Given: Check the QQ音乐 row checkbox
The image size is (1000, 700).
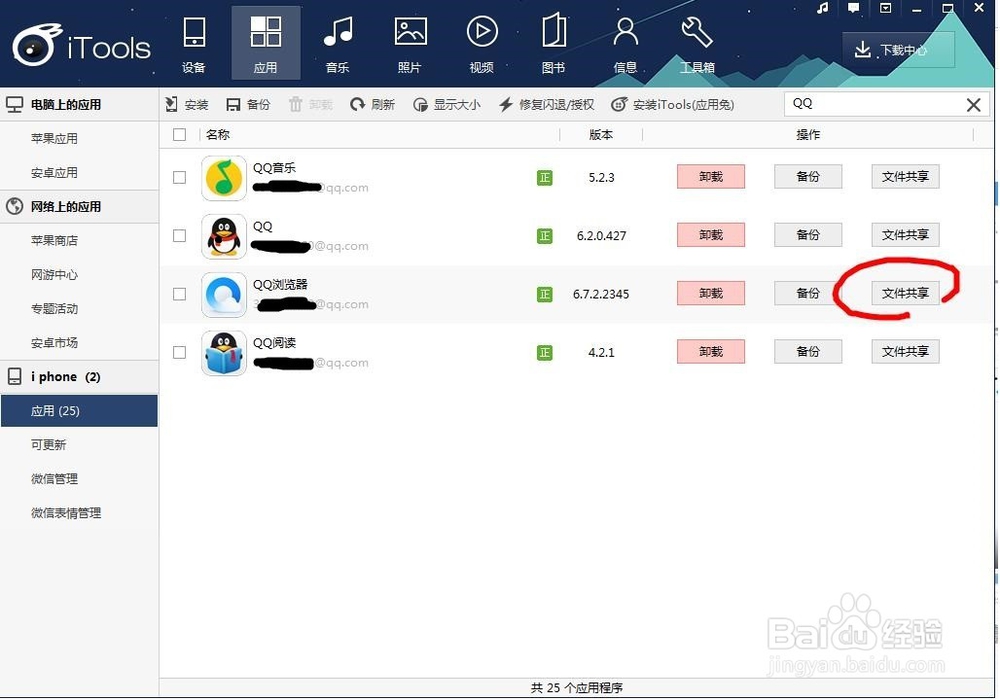Looking at the screenshot, I should point(180,177).
